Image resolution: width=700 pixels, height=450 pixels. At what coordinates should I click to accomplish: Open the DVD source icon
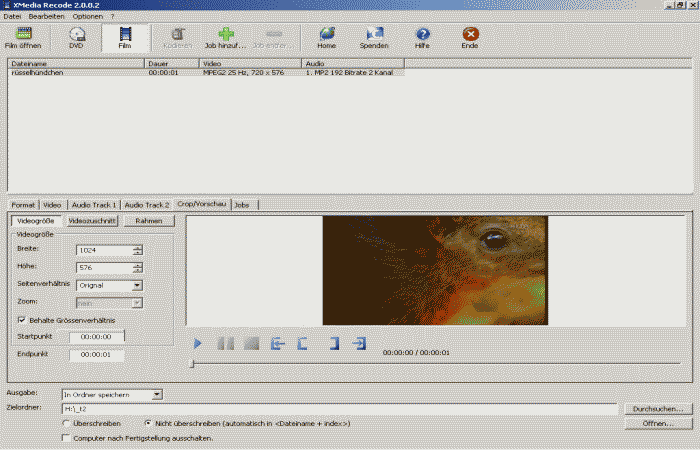click(77, 35)
